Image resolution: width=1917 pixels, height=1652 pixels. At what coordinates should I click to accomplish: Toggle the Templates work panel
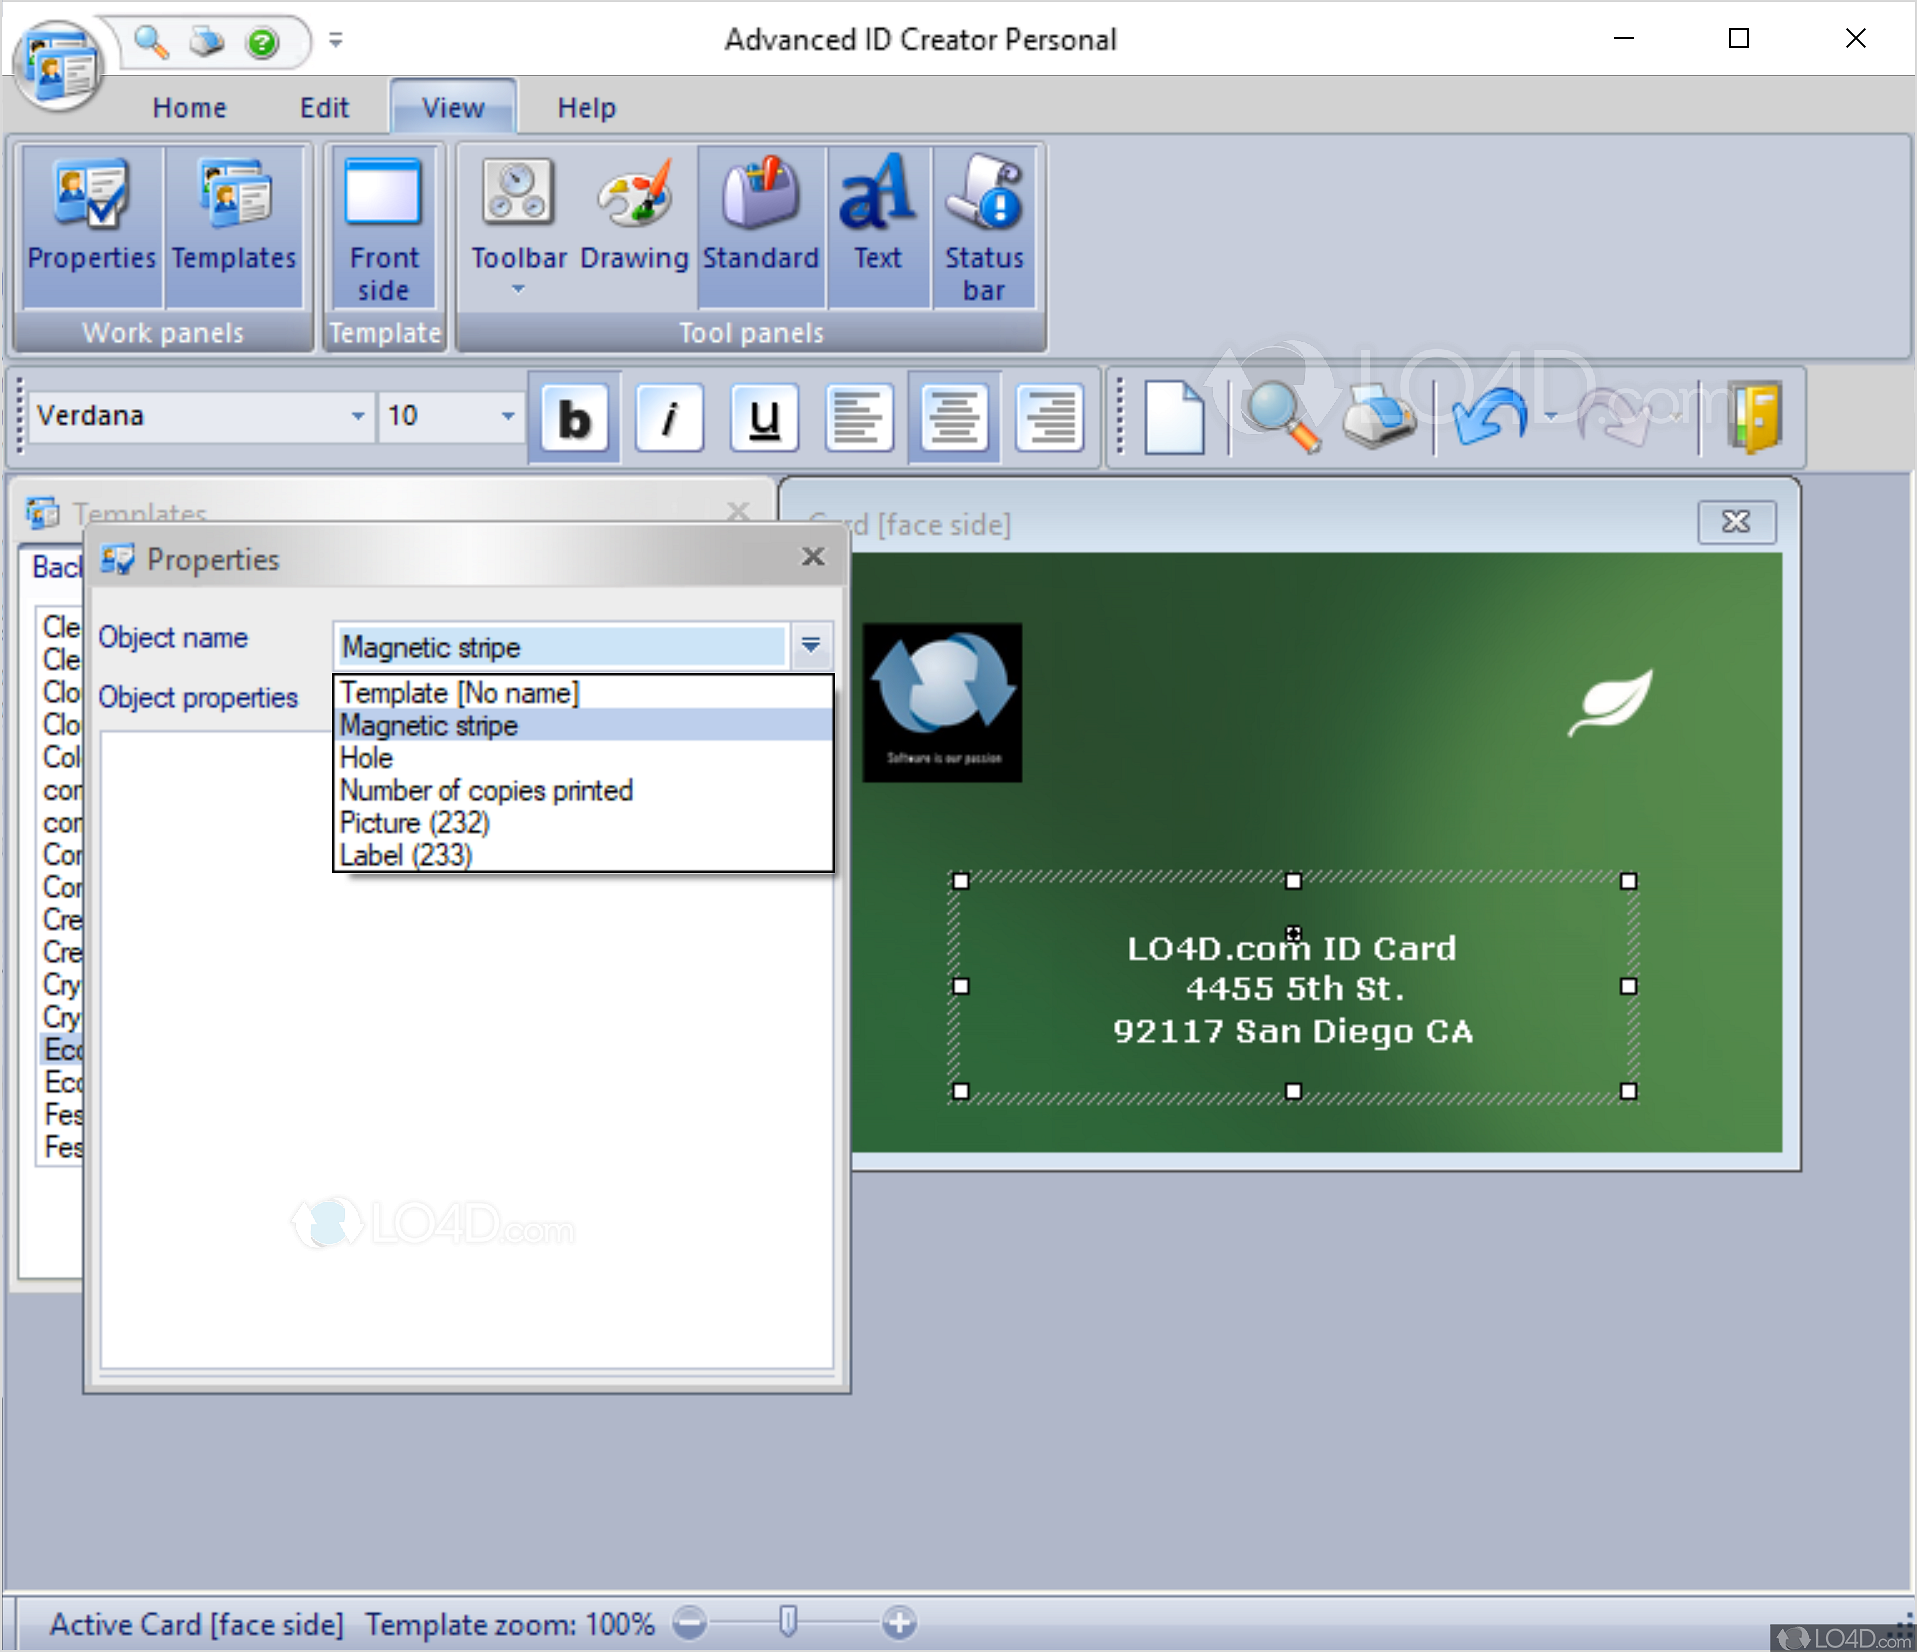coord(234,226)
